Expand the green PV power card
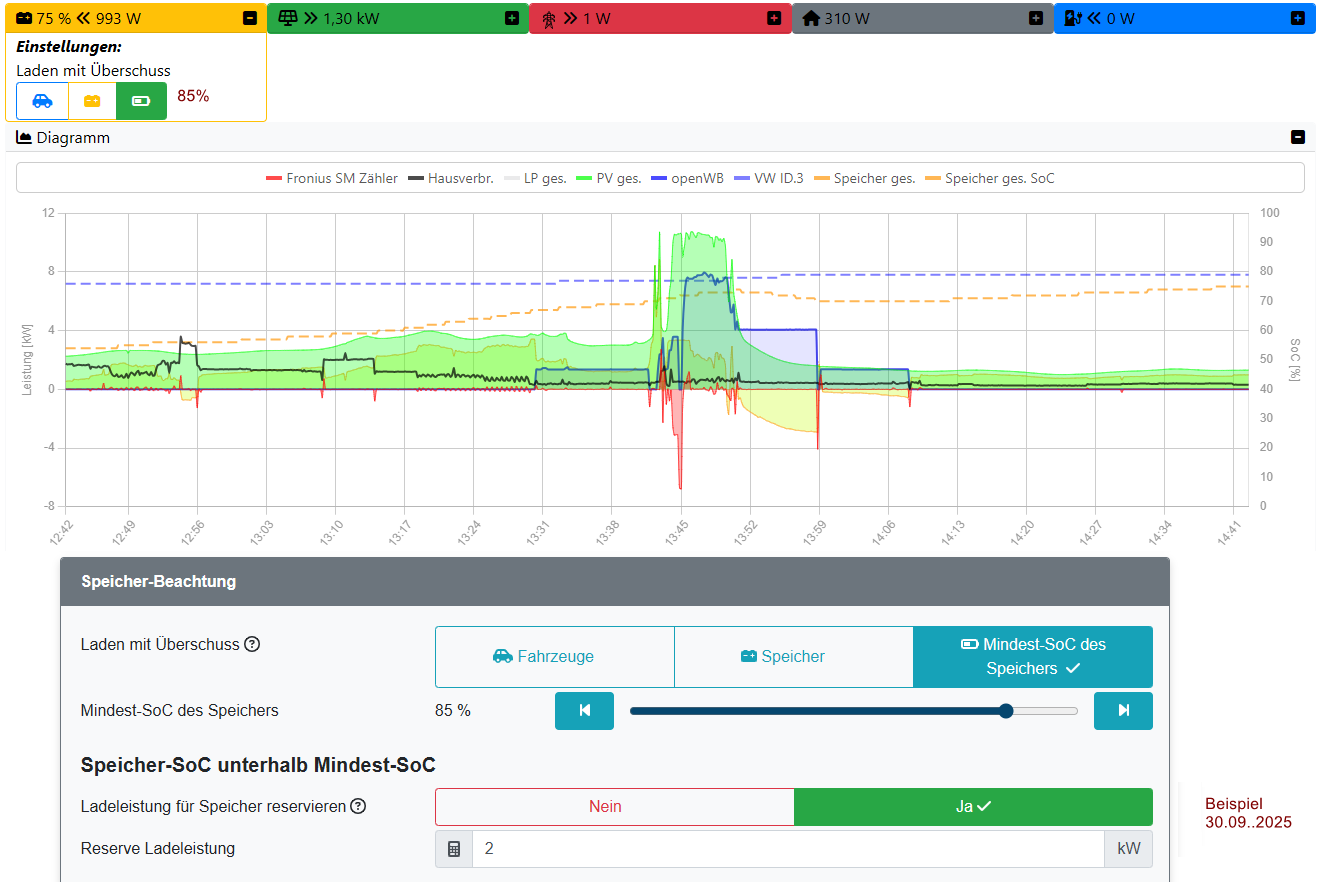Image resolution: width=1324 pixels, height=882 pixels. click(512, 18)
